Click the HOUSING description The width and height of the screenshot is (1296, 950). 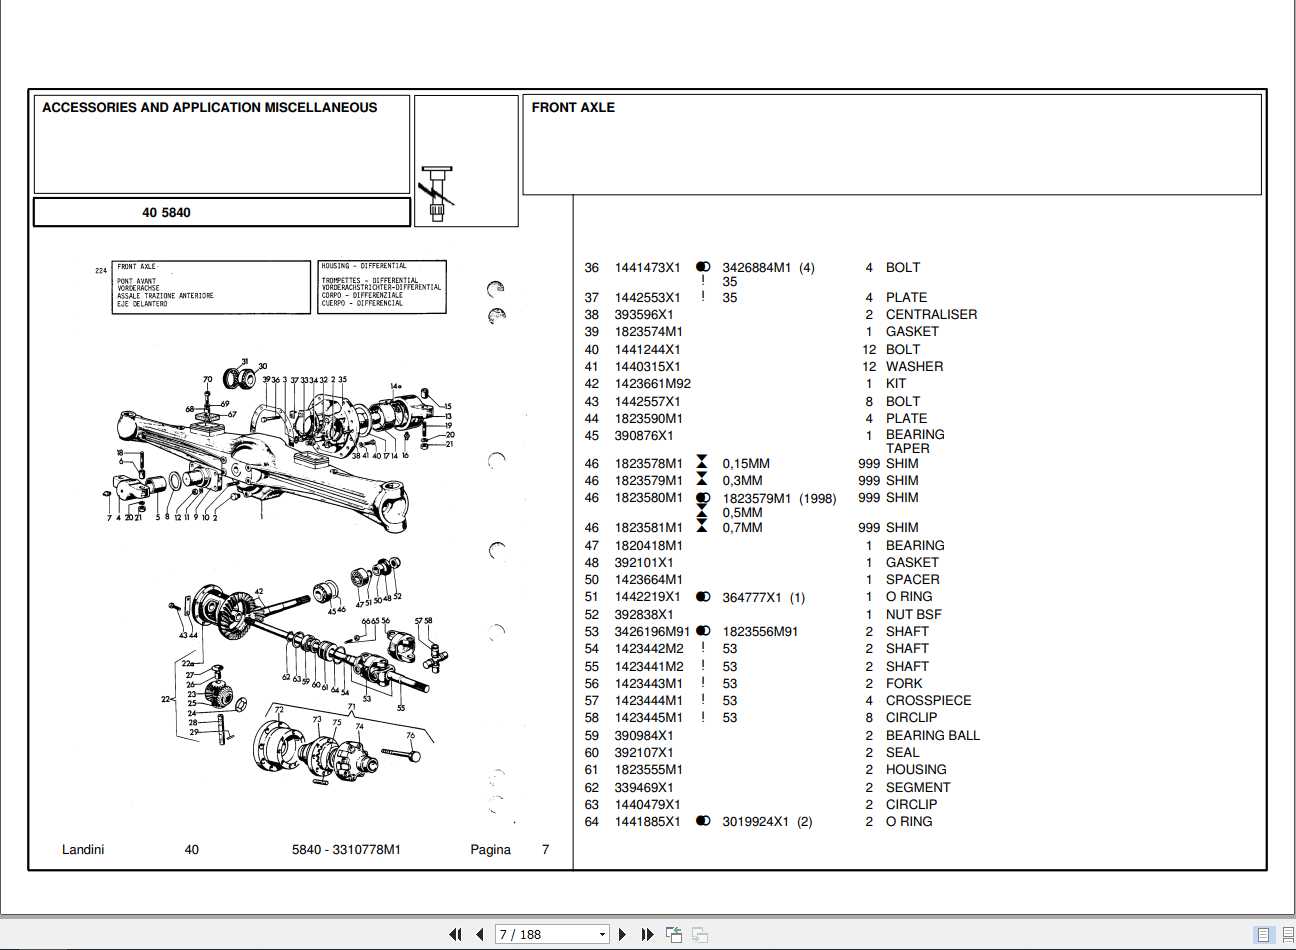pos(916,769)
